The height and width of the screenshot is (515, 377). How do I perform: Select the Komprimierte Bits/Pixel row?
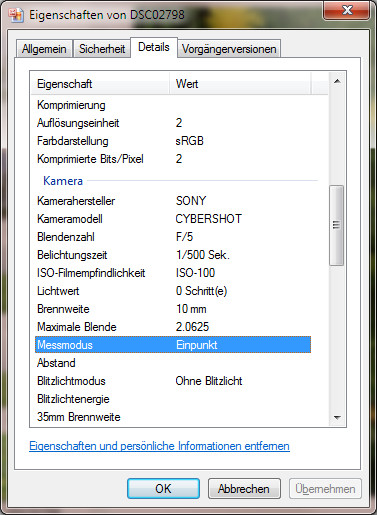[173, 159]
